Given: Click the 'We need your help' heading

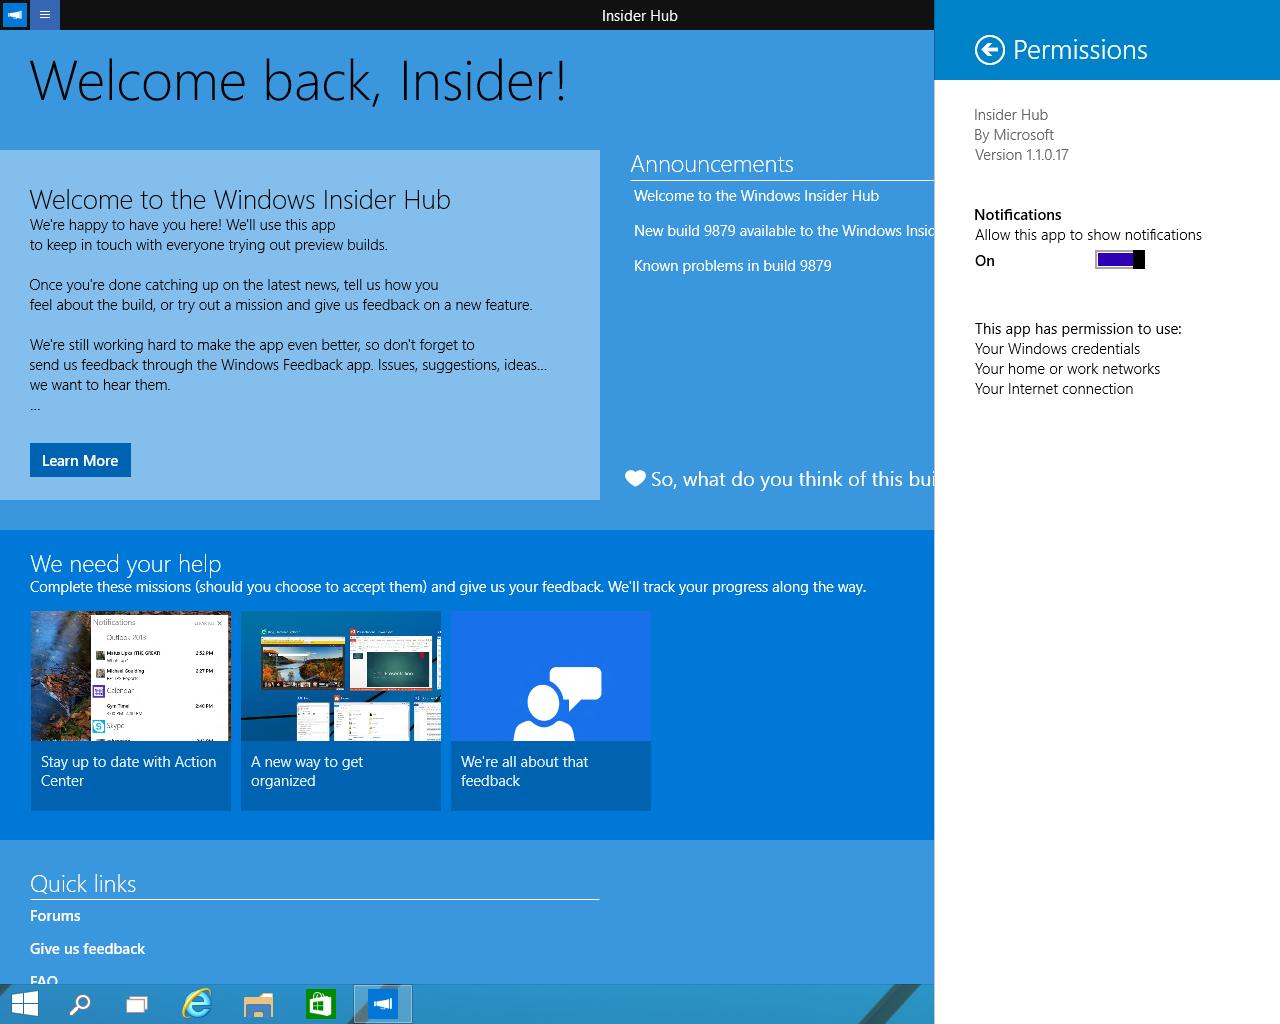Looking at the screenshot, I should [x=125, y=564].
